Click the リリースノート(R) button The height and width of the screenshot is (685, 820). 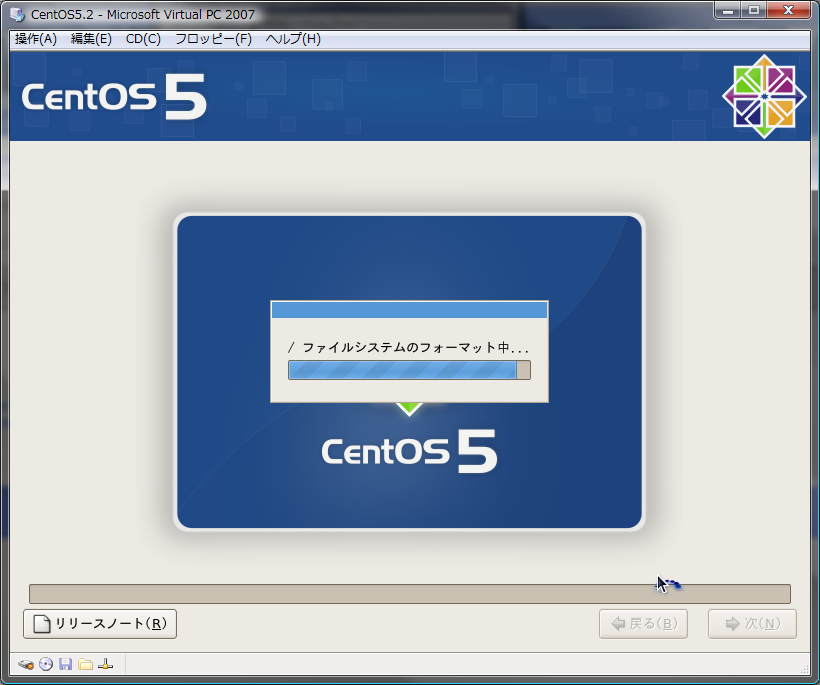[100, 624]
